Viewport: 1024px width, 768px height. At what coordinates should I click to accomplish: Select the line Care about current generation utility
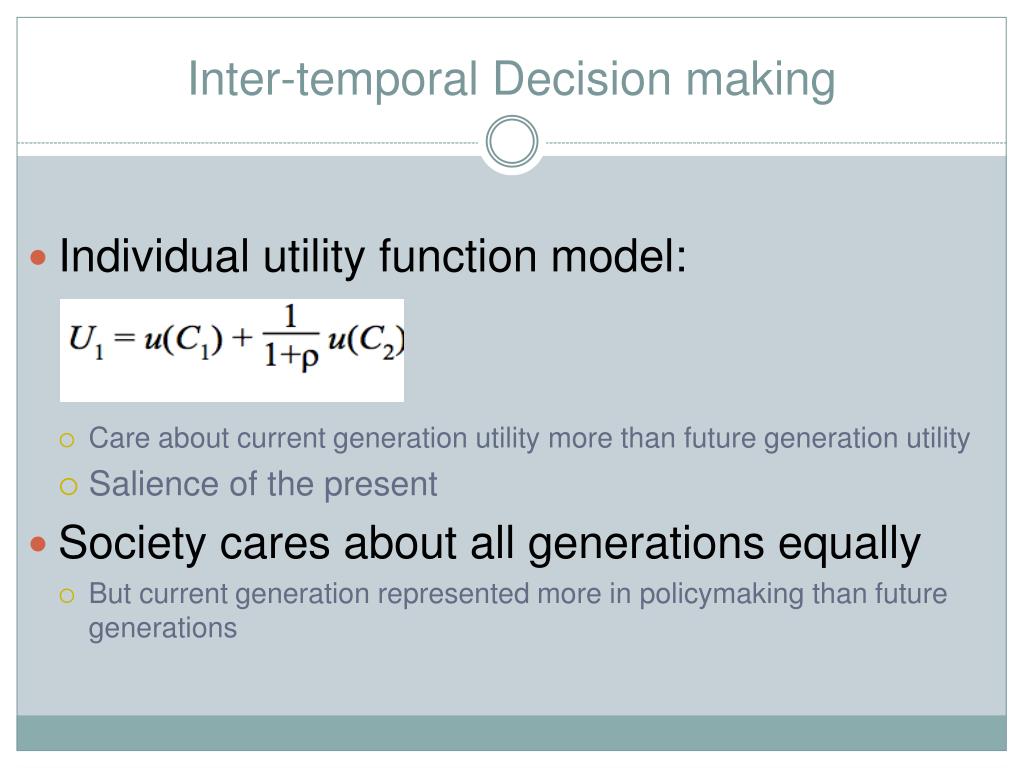pos(529,438)
